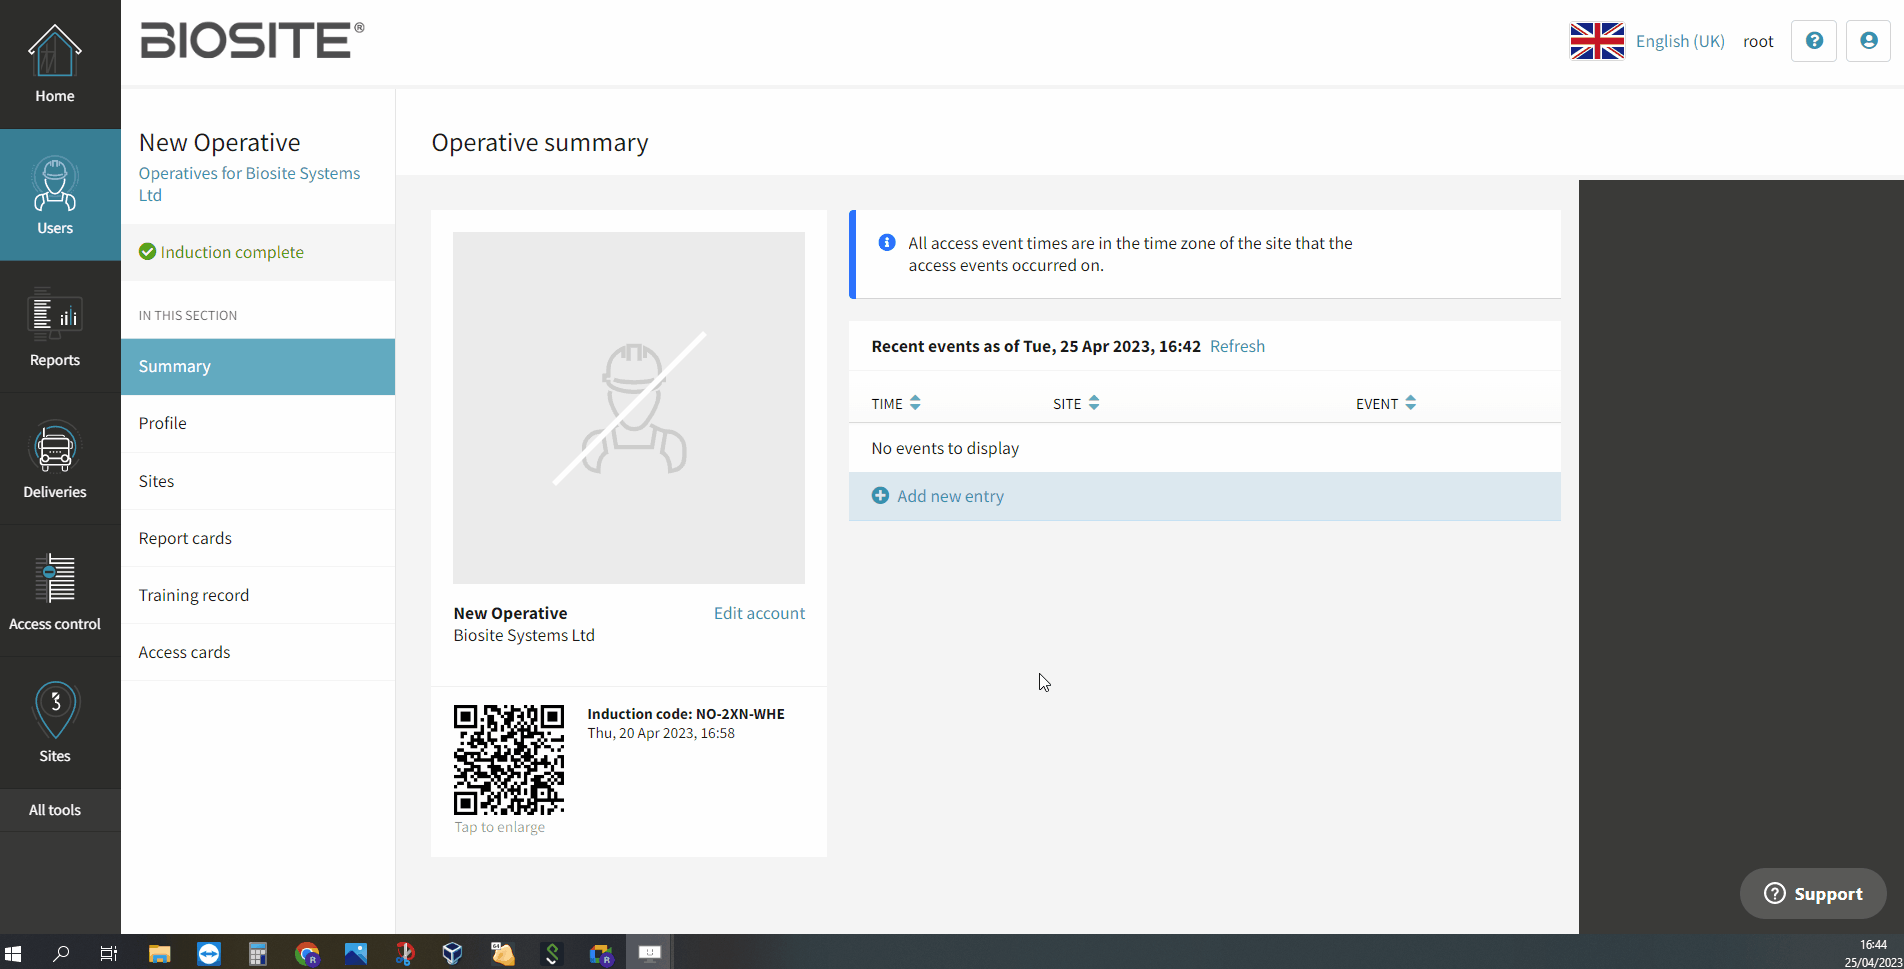The width and height of the screenshot is (1904, 969).
Task: Click the Edit account link
Action: (759, 613)
